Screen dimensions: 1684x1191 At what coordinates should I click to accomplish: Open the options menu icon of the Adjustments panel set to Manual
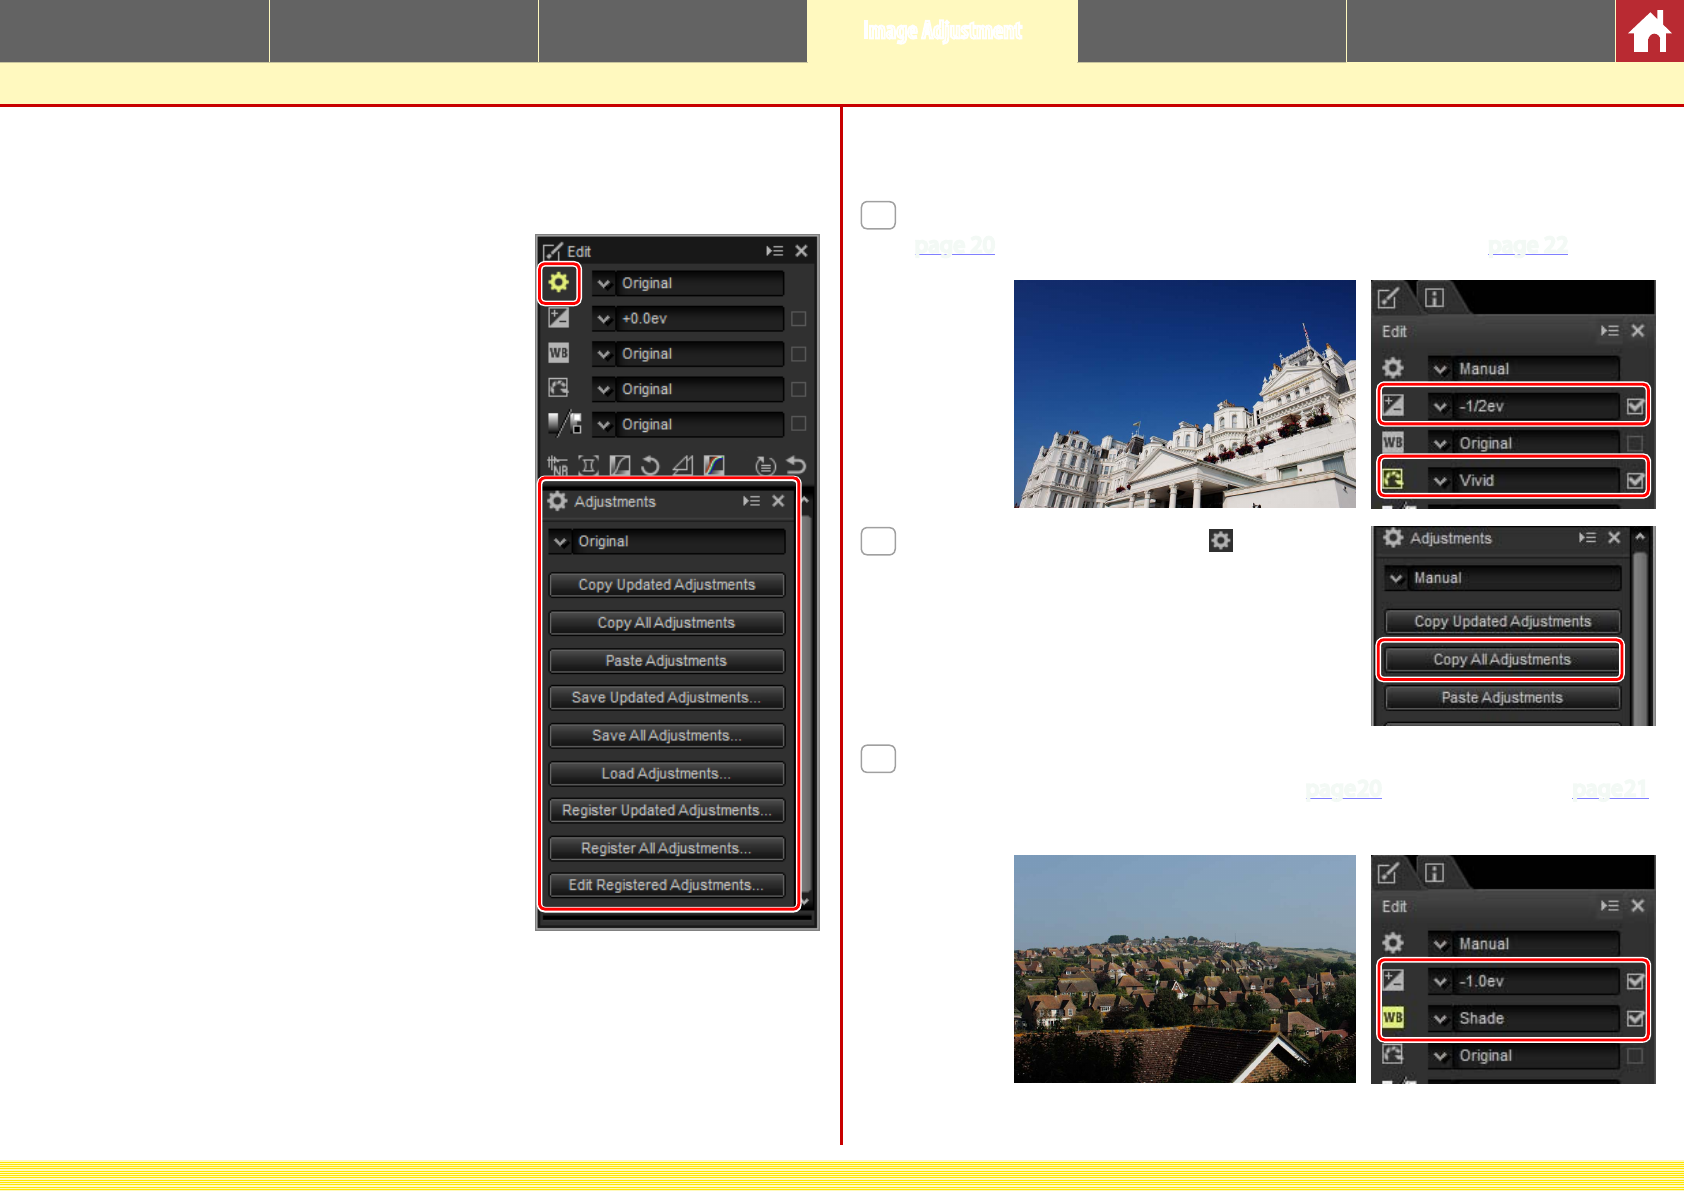coord(1587,538)
